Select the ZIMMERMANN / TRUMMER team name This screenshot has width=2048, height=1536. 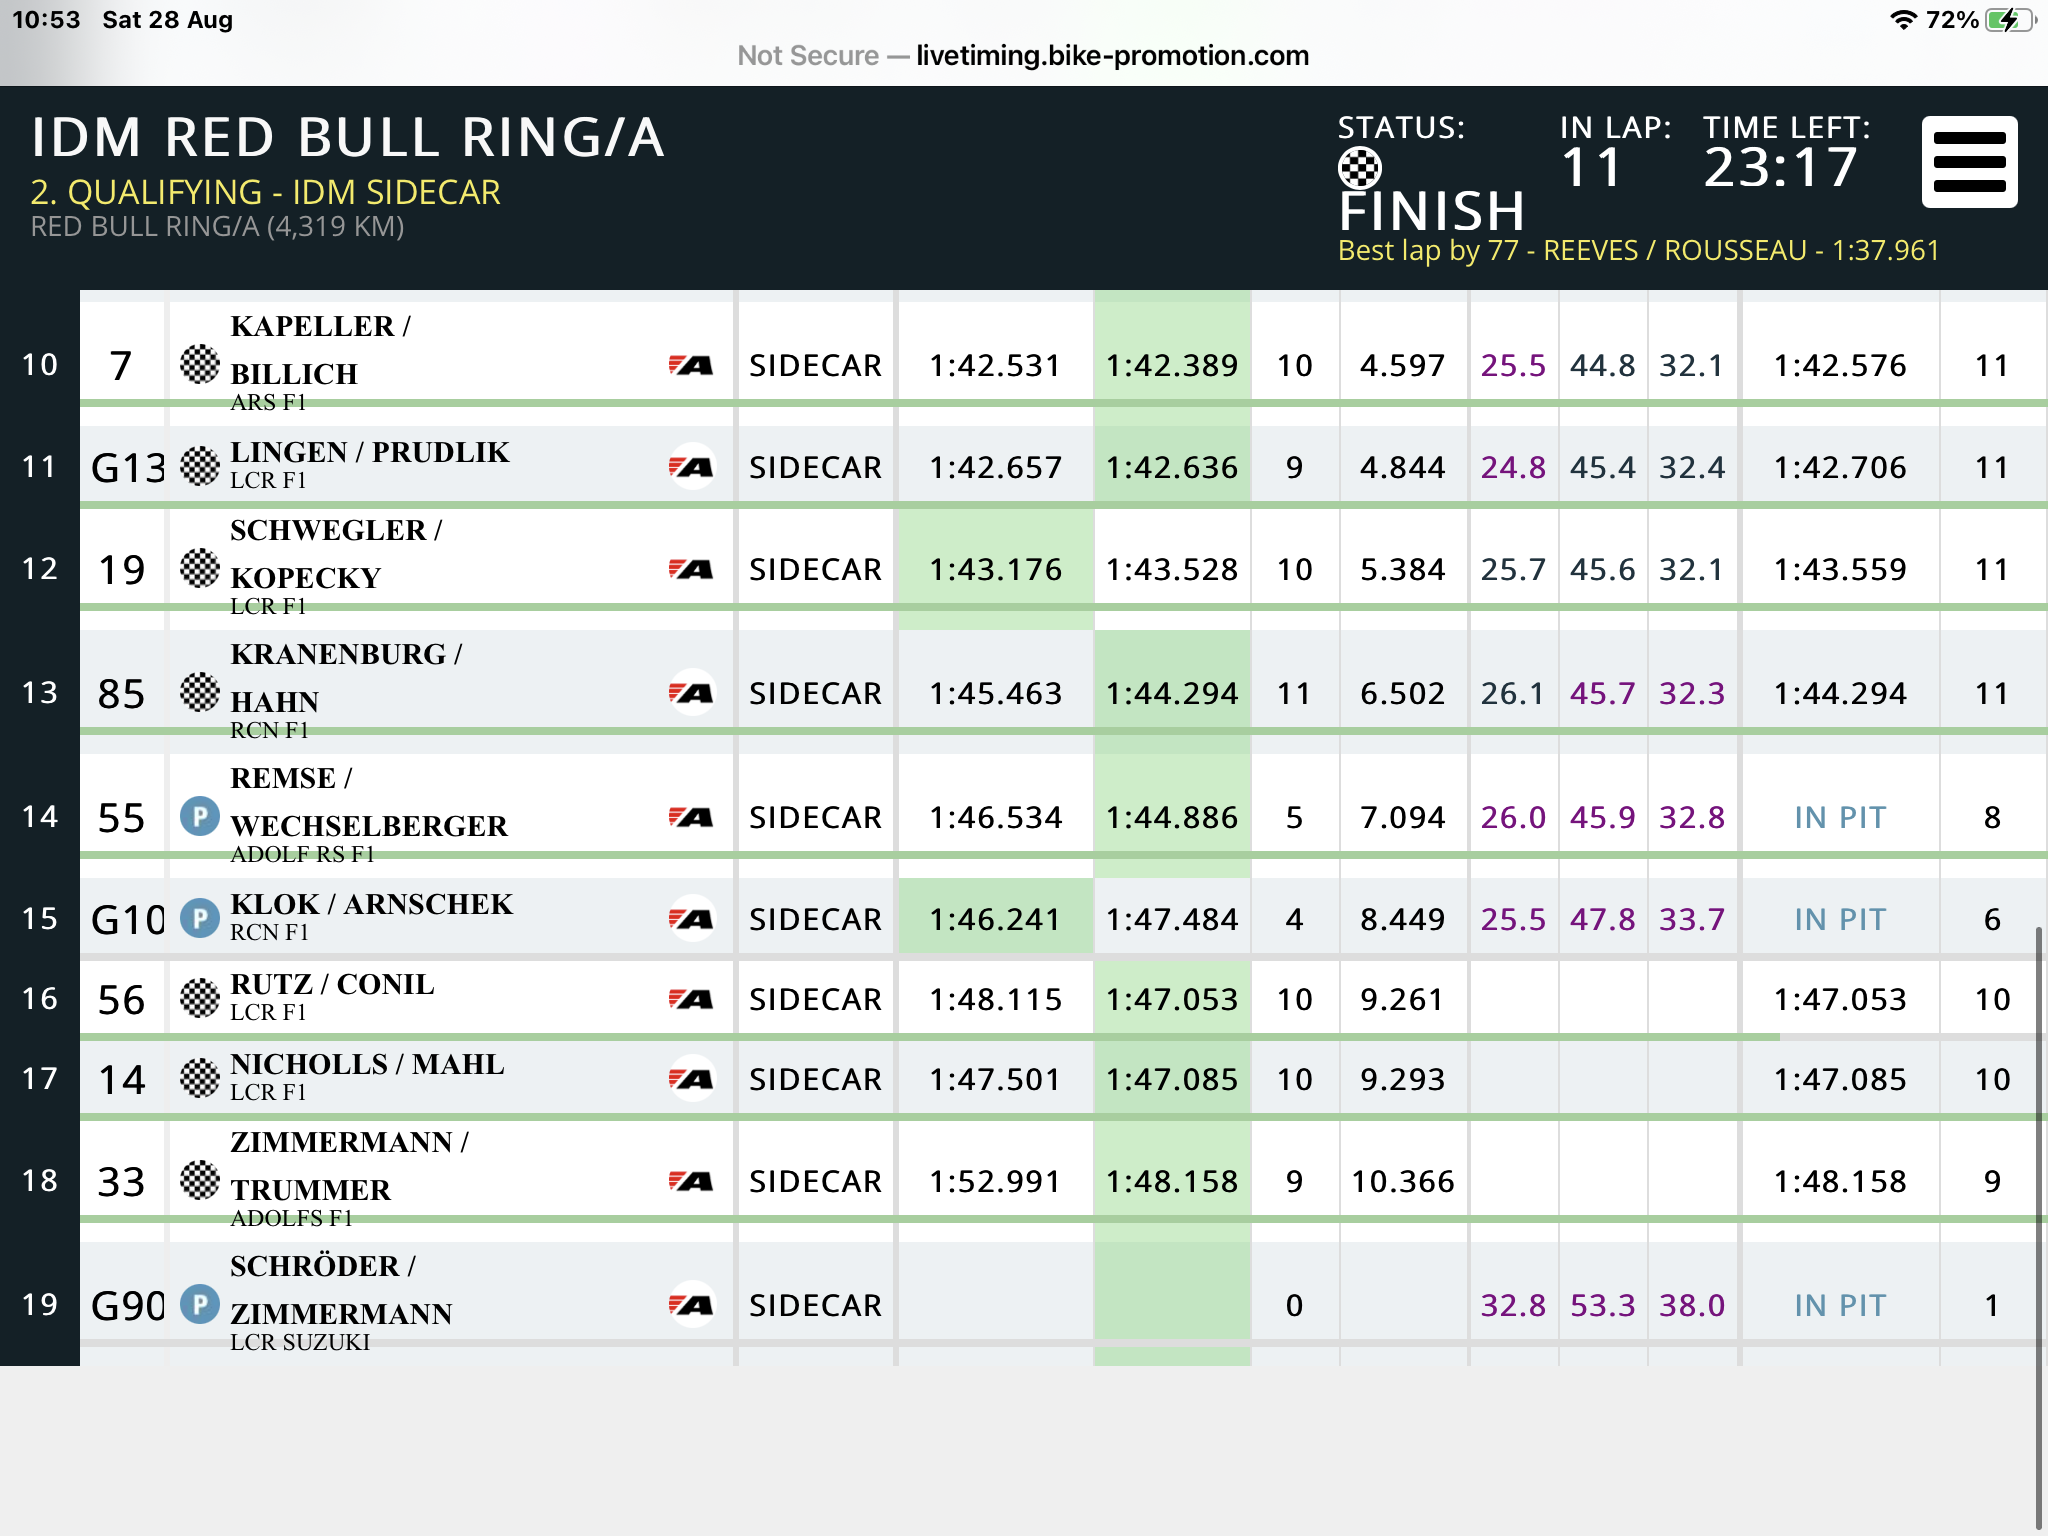pos(349,1166)
